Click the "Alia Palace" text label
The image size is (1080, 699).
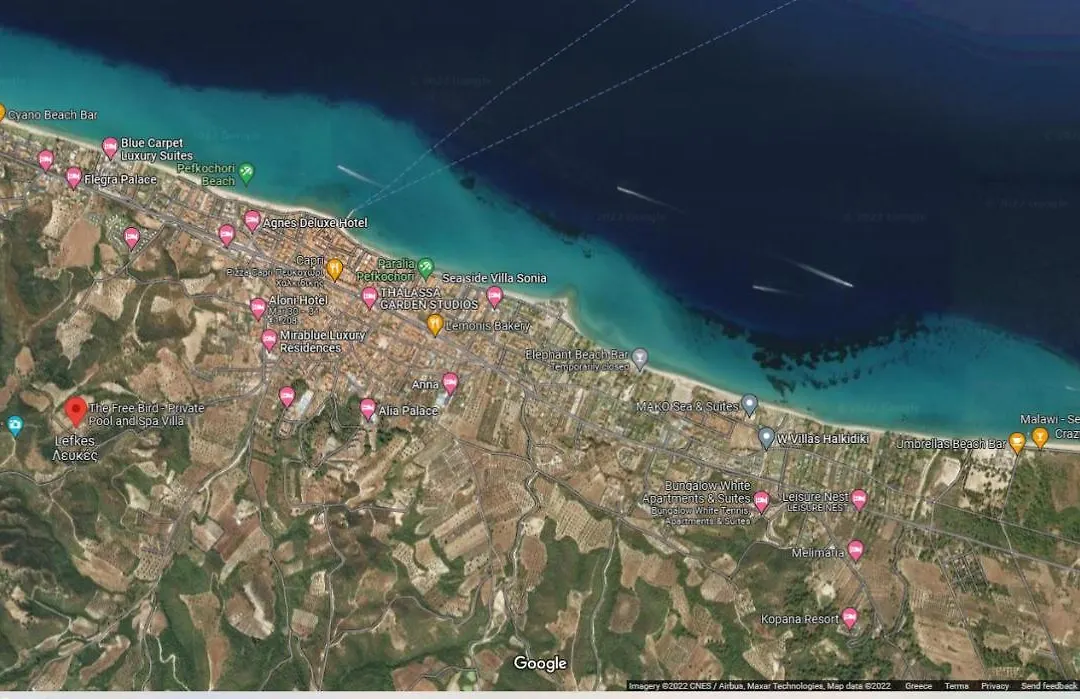click(408, 410)
